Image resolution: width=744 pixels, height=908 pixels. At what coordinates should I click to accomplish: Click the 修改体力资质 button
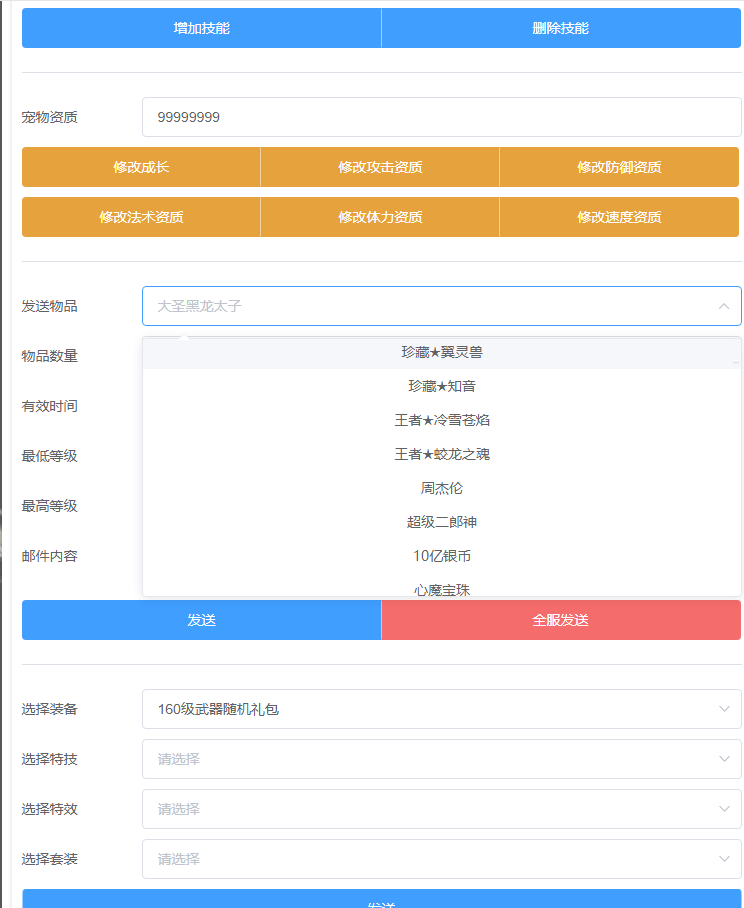380,217
